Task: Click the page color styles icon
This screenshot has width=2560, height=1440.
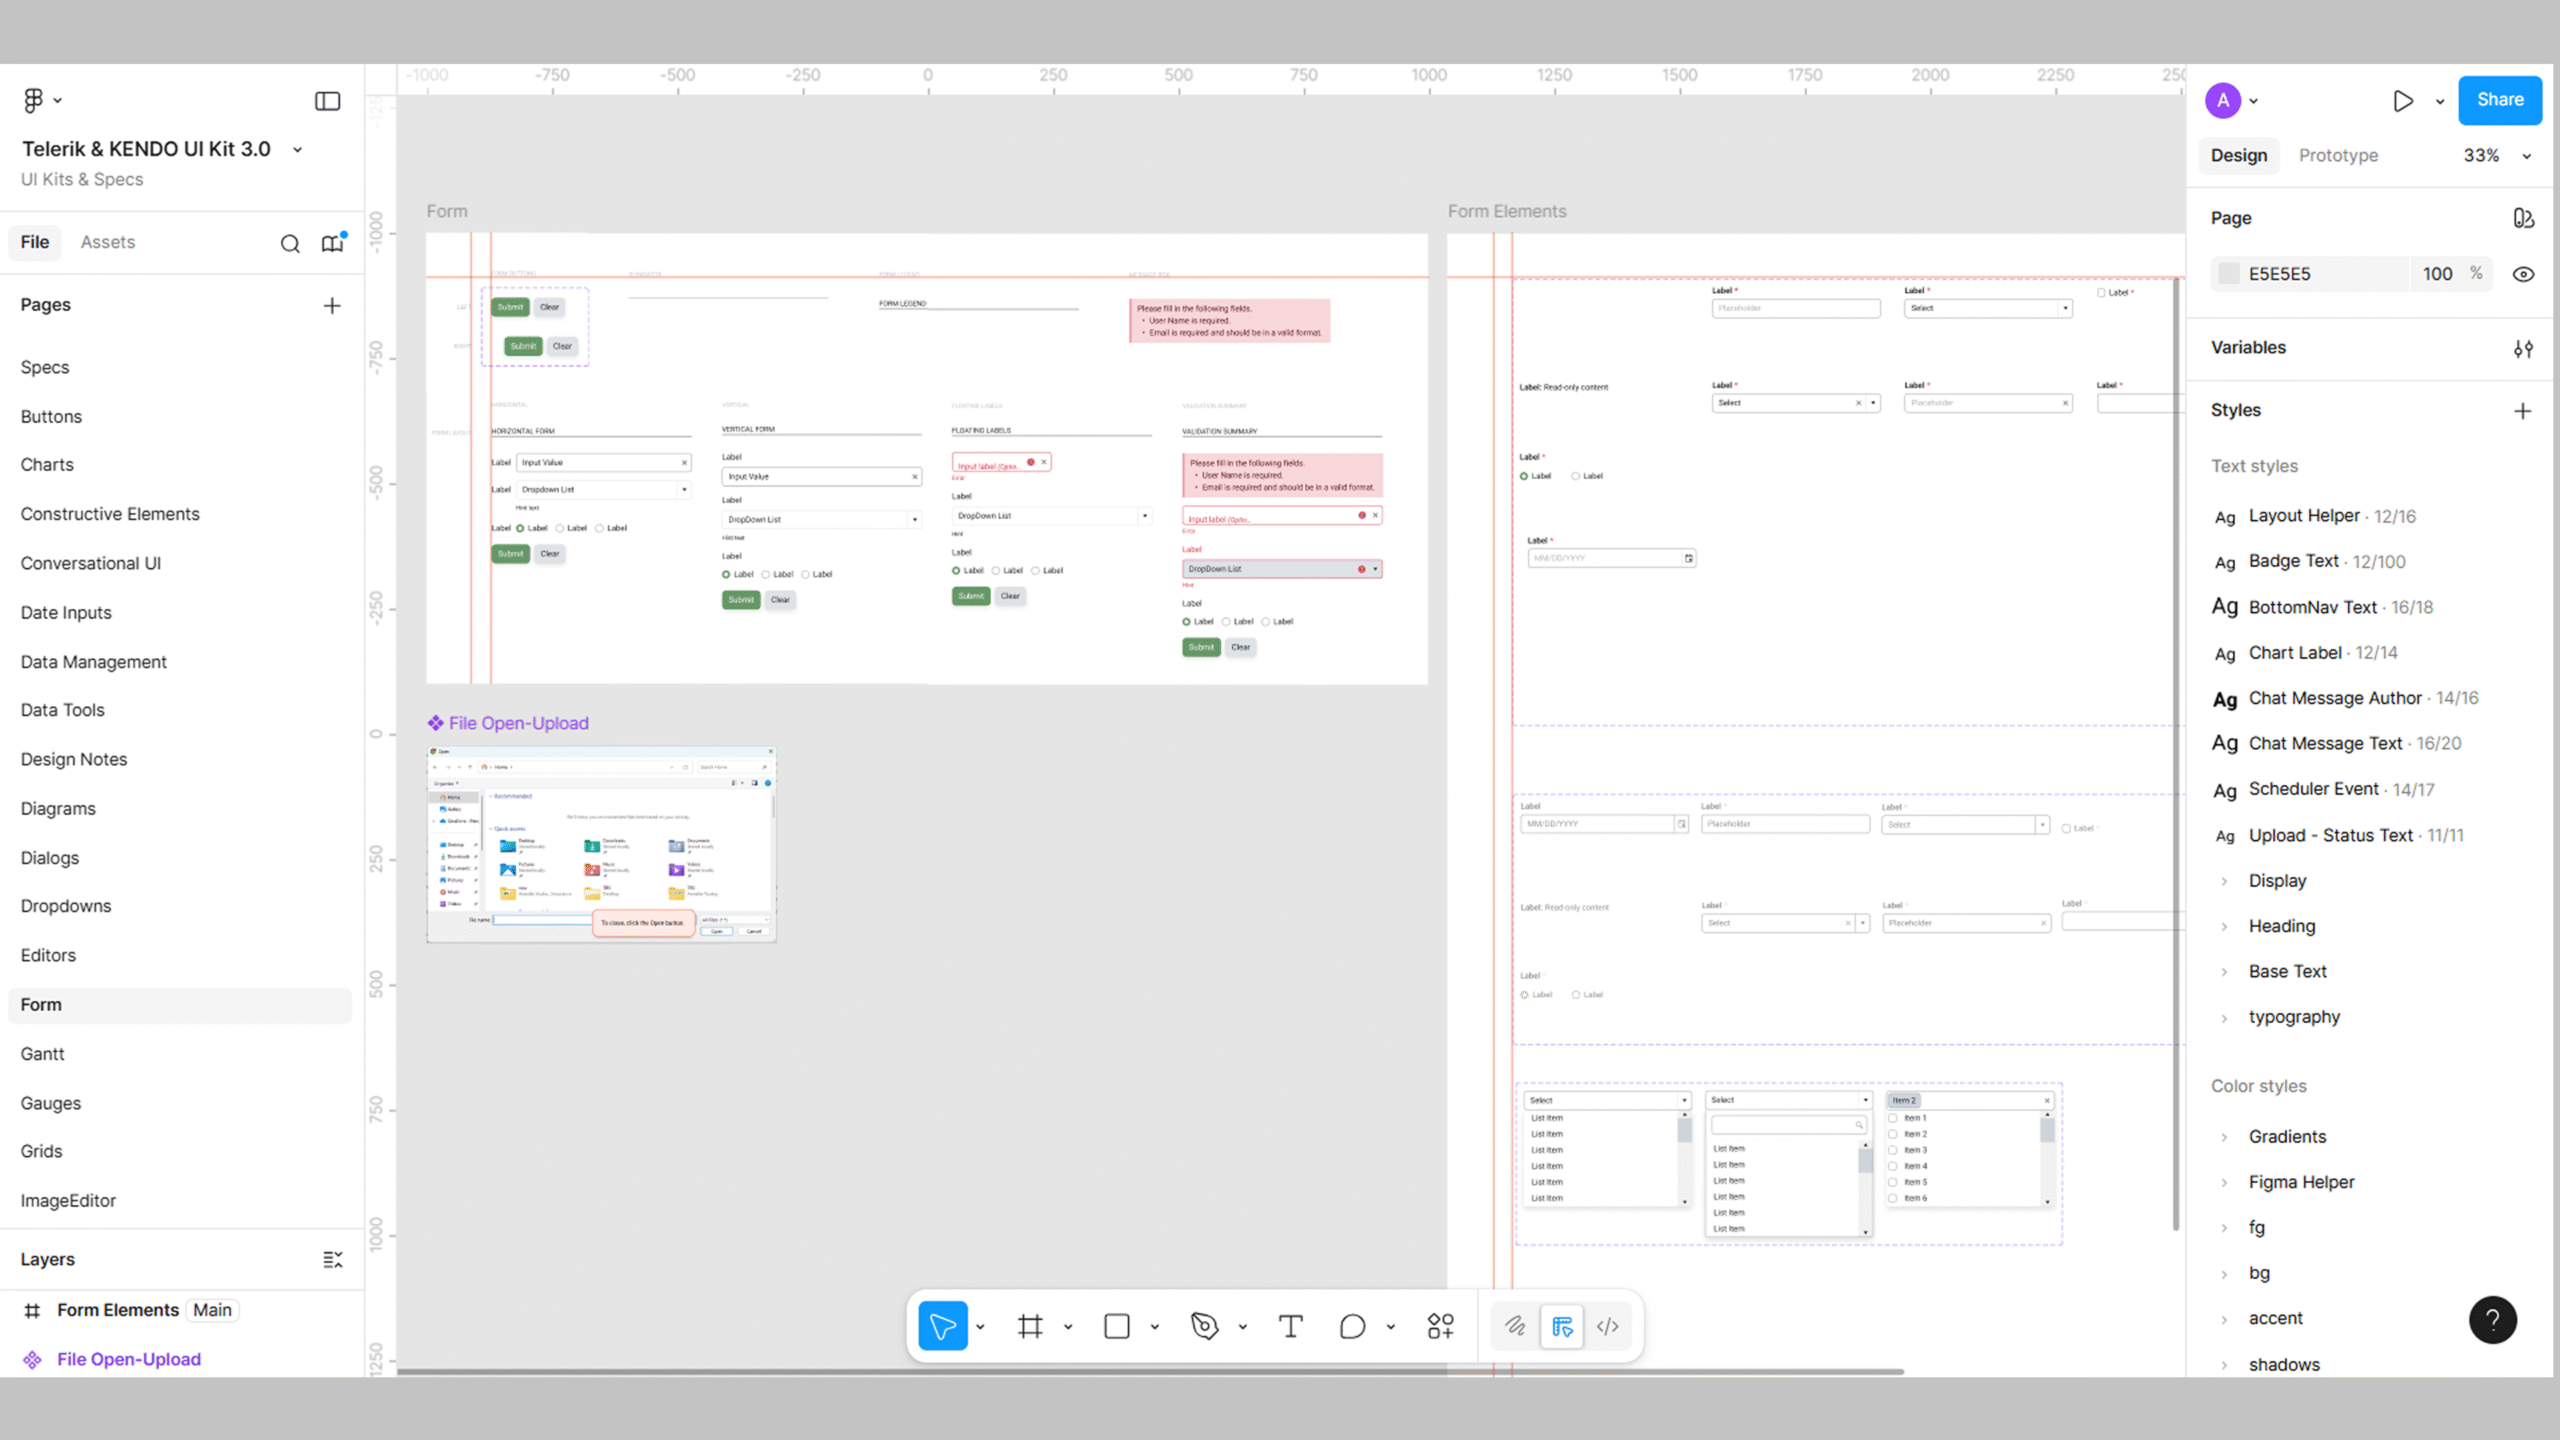Action: coord(2523,218)
